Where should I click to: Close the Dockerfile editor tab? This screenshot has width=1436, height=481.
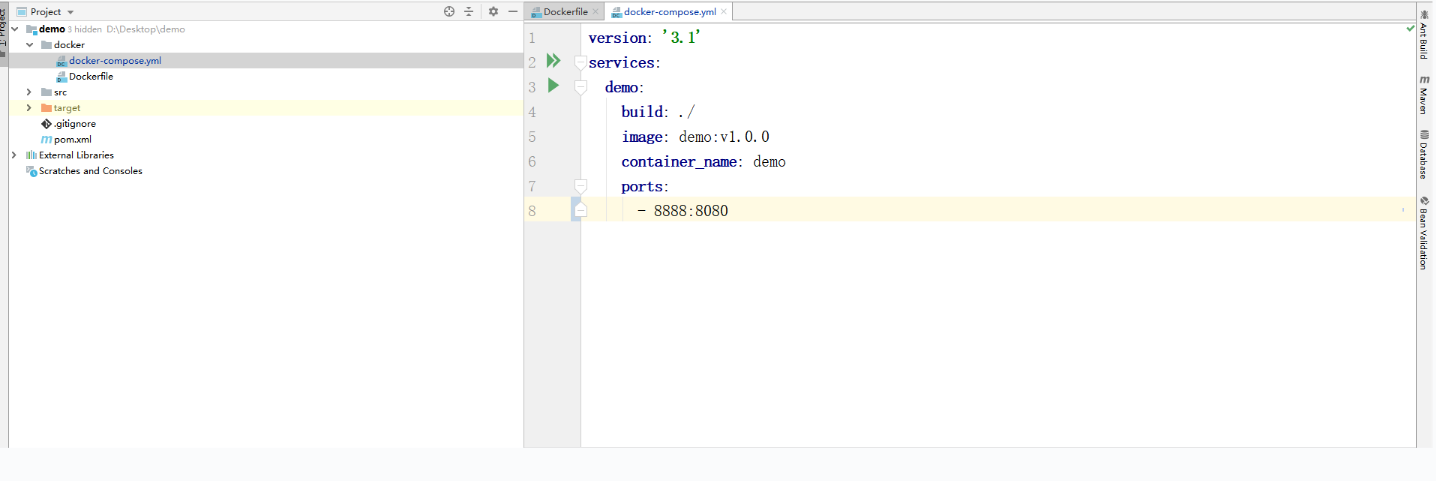(x=596, y=12)
